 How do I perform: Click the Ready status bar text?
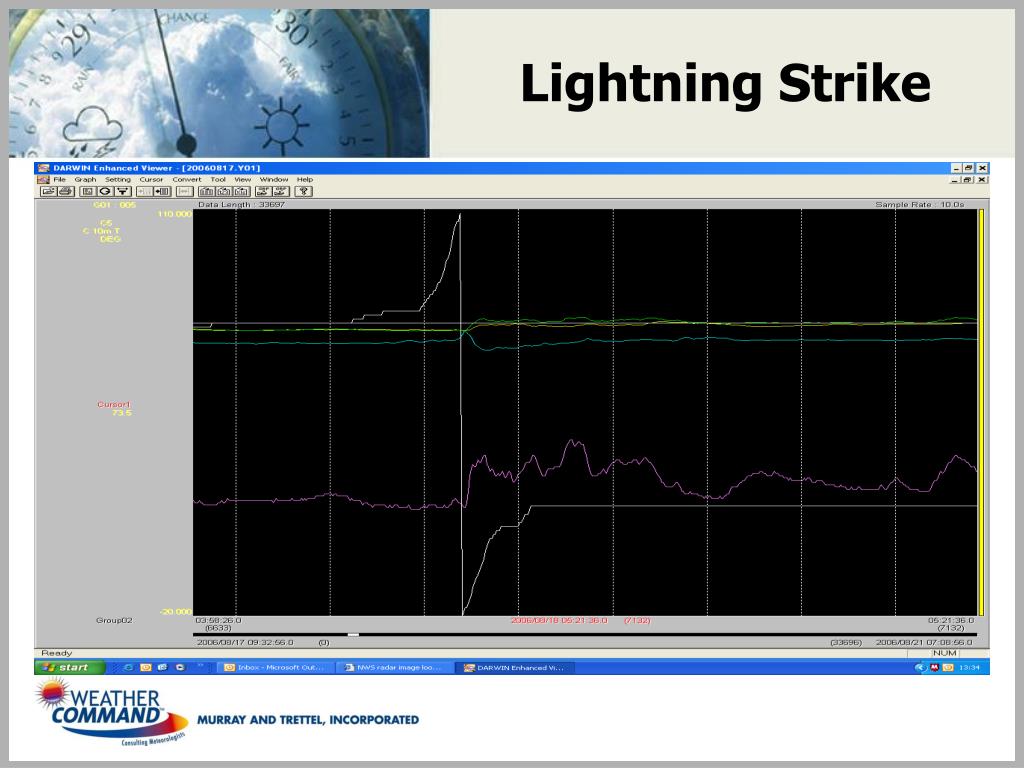(x=57, y=653)
